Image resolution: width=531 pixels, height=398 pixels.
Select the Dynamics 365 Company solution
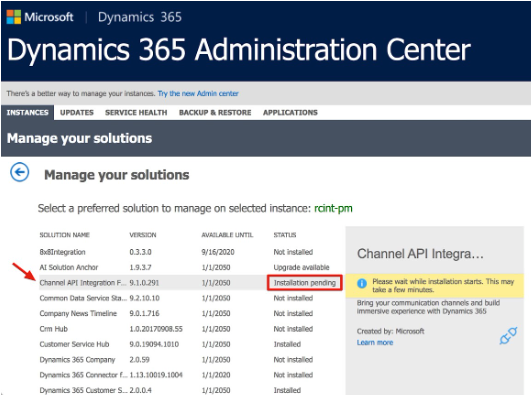[191, 359]
